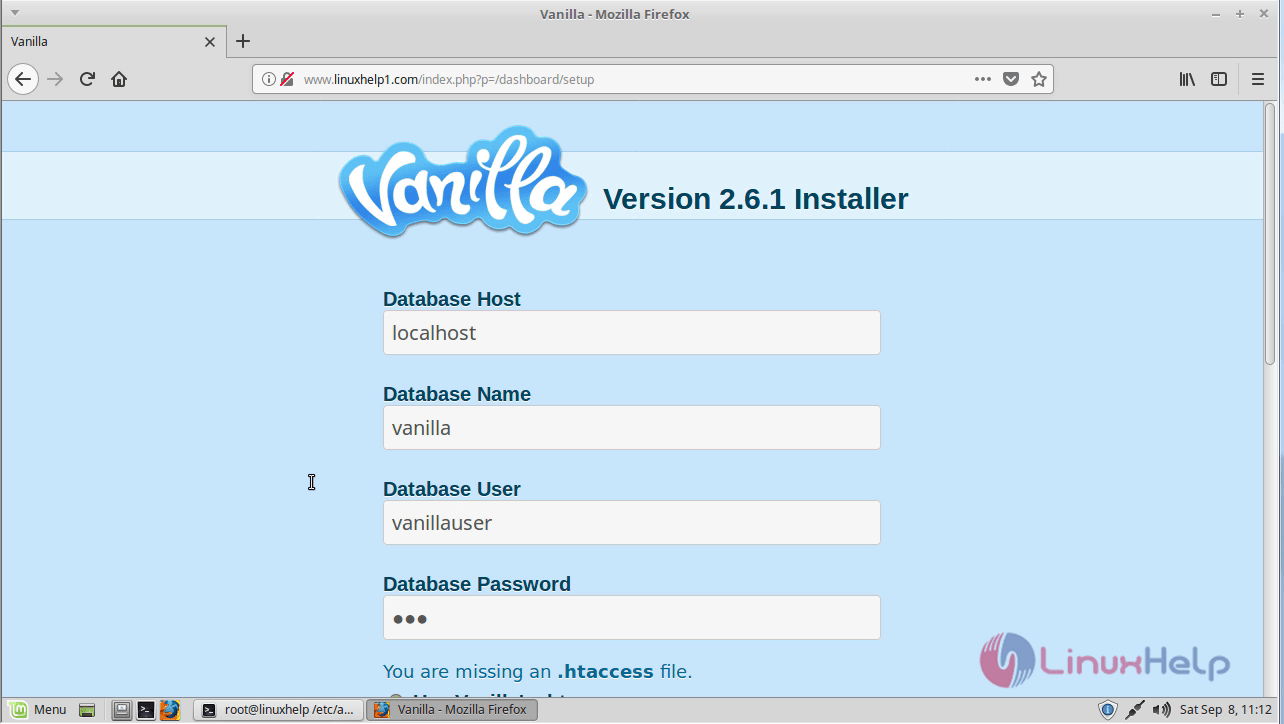Click the insecure connection padlock icon
1284x724 pixels.
coord(287,79)
